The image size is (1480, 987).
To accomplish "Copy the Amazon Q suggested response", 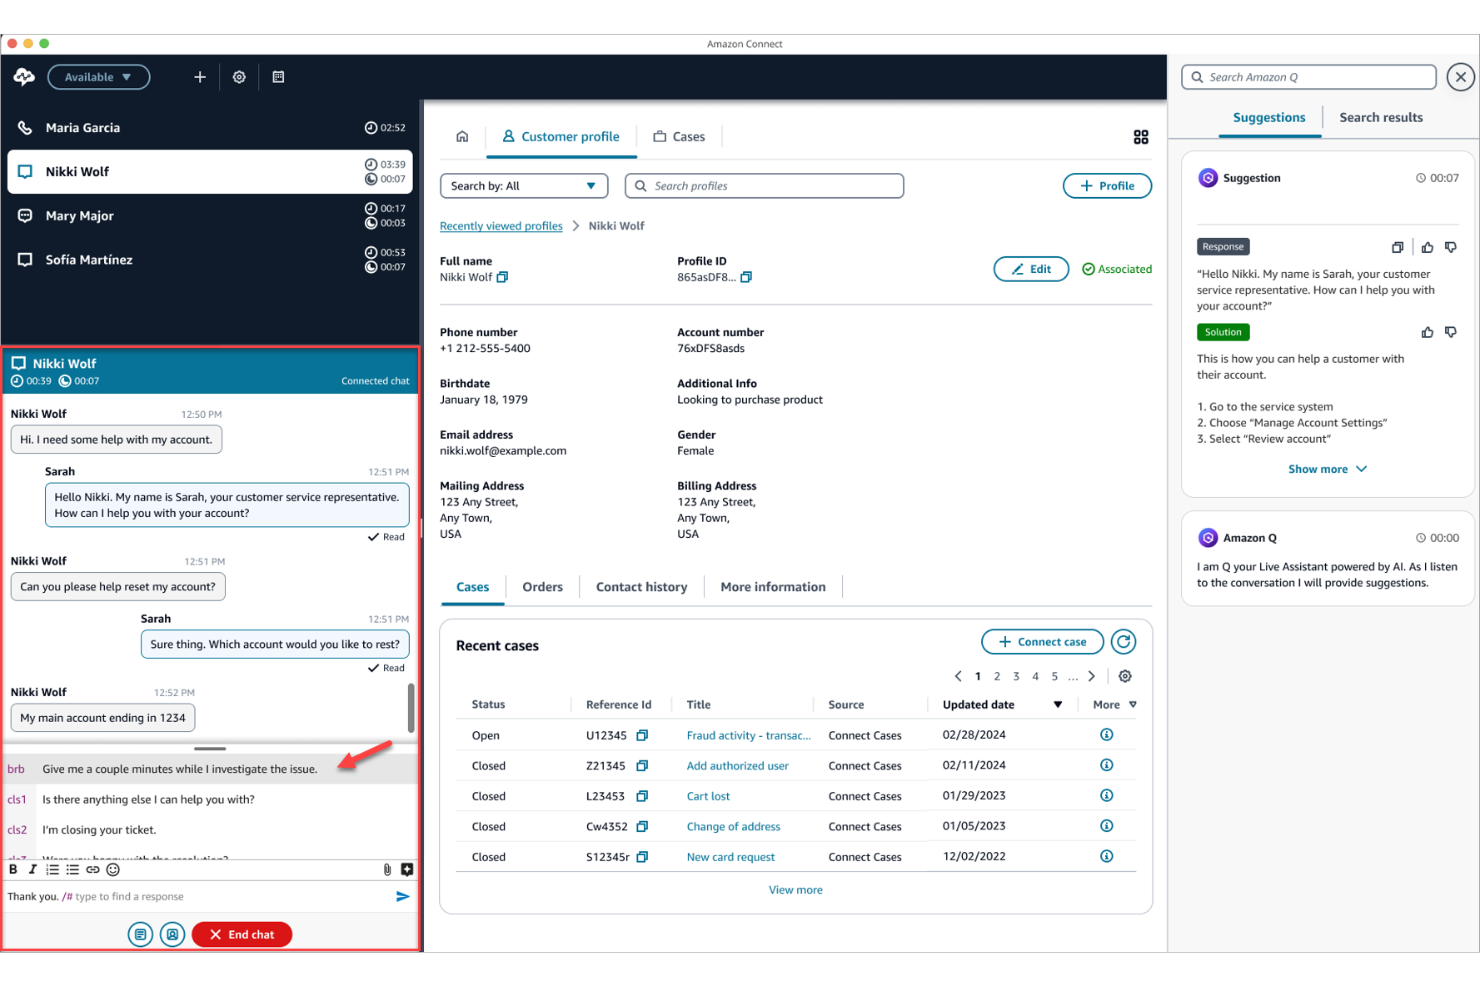I will point(1397,246).
